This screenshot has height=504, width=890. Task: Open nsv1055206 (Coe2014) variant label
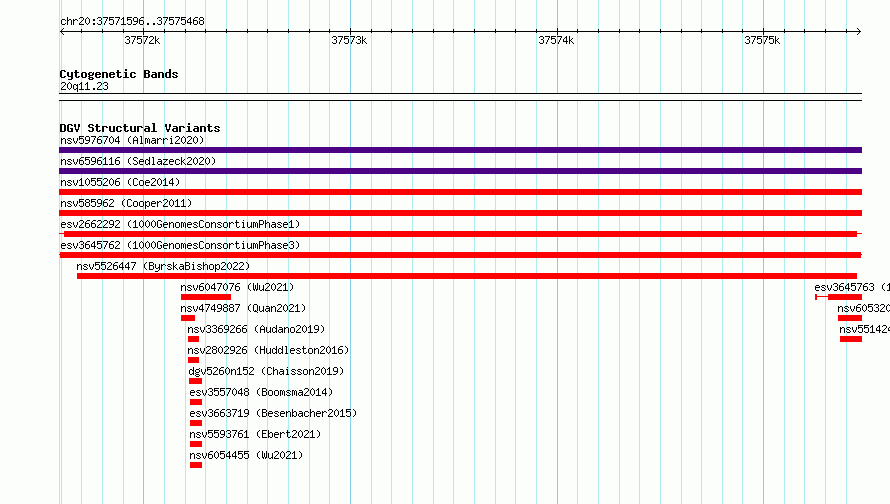(x=120, y=182)
